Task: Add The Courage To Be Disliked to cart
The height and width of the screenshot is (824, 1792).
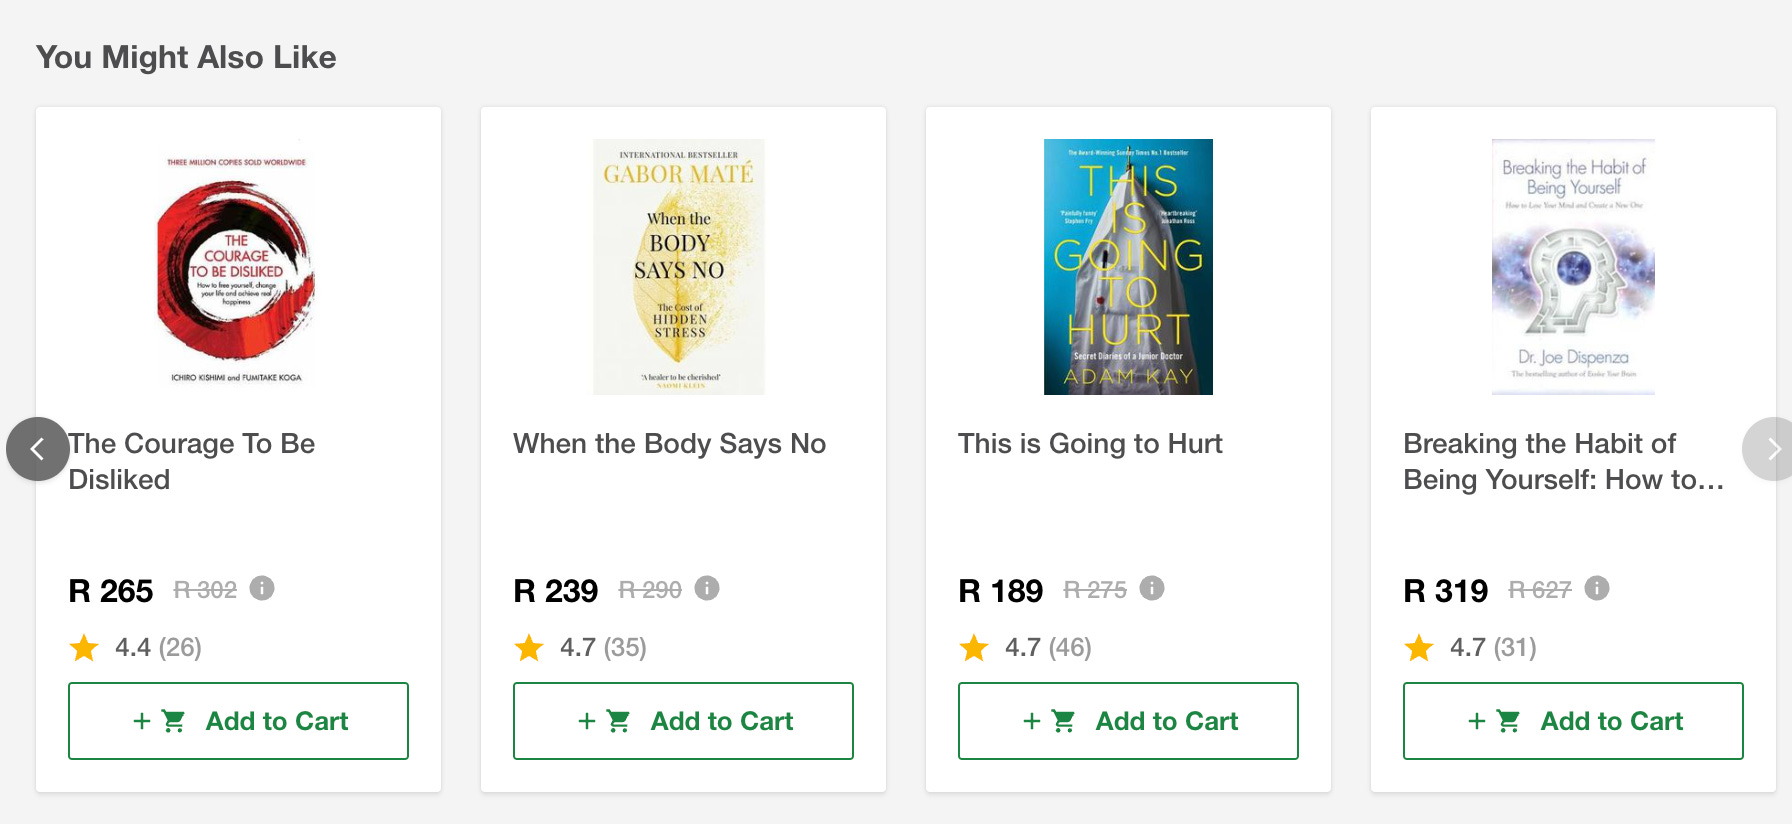Action: pos(238,721)
